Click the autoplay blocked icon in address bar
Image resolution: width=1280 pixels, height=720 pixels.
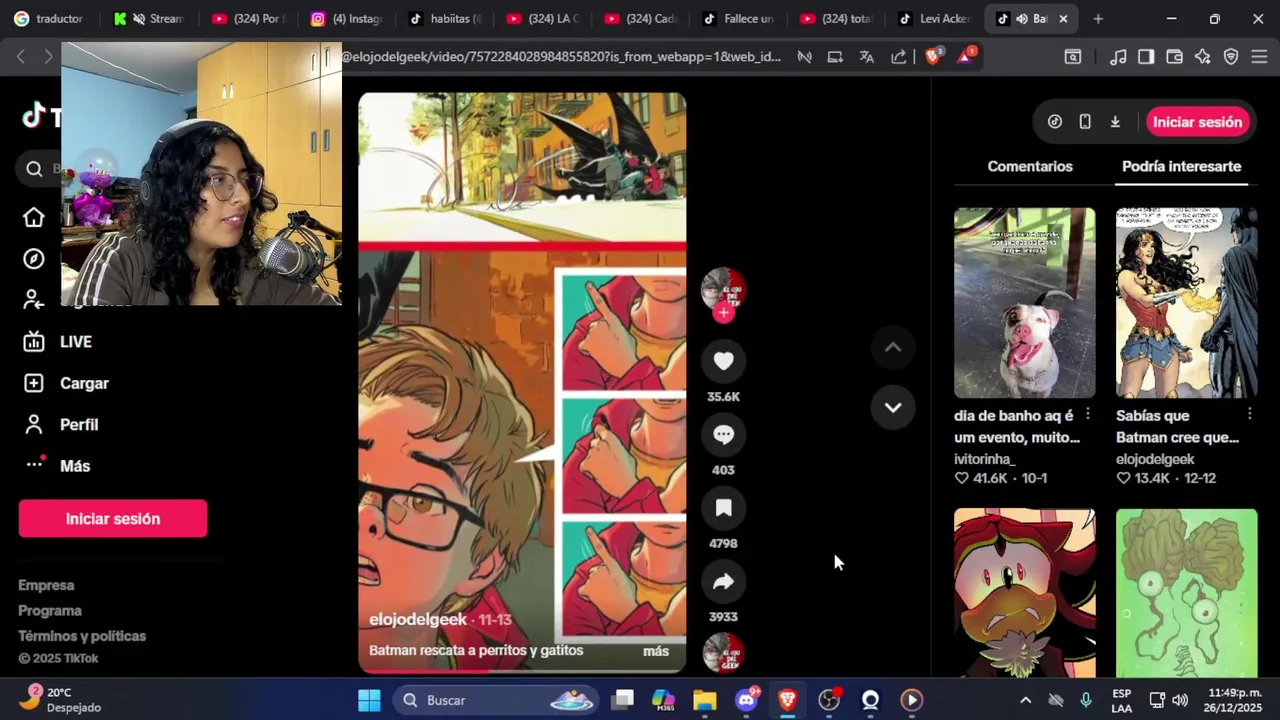click(804, 57)
